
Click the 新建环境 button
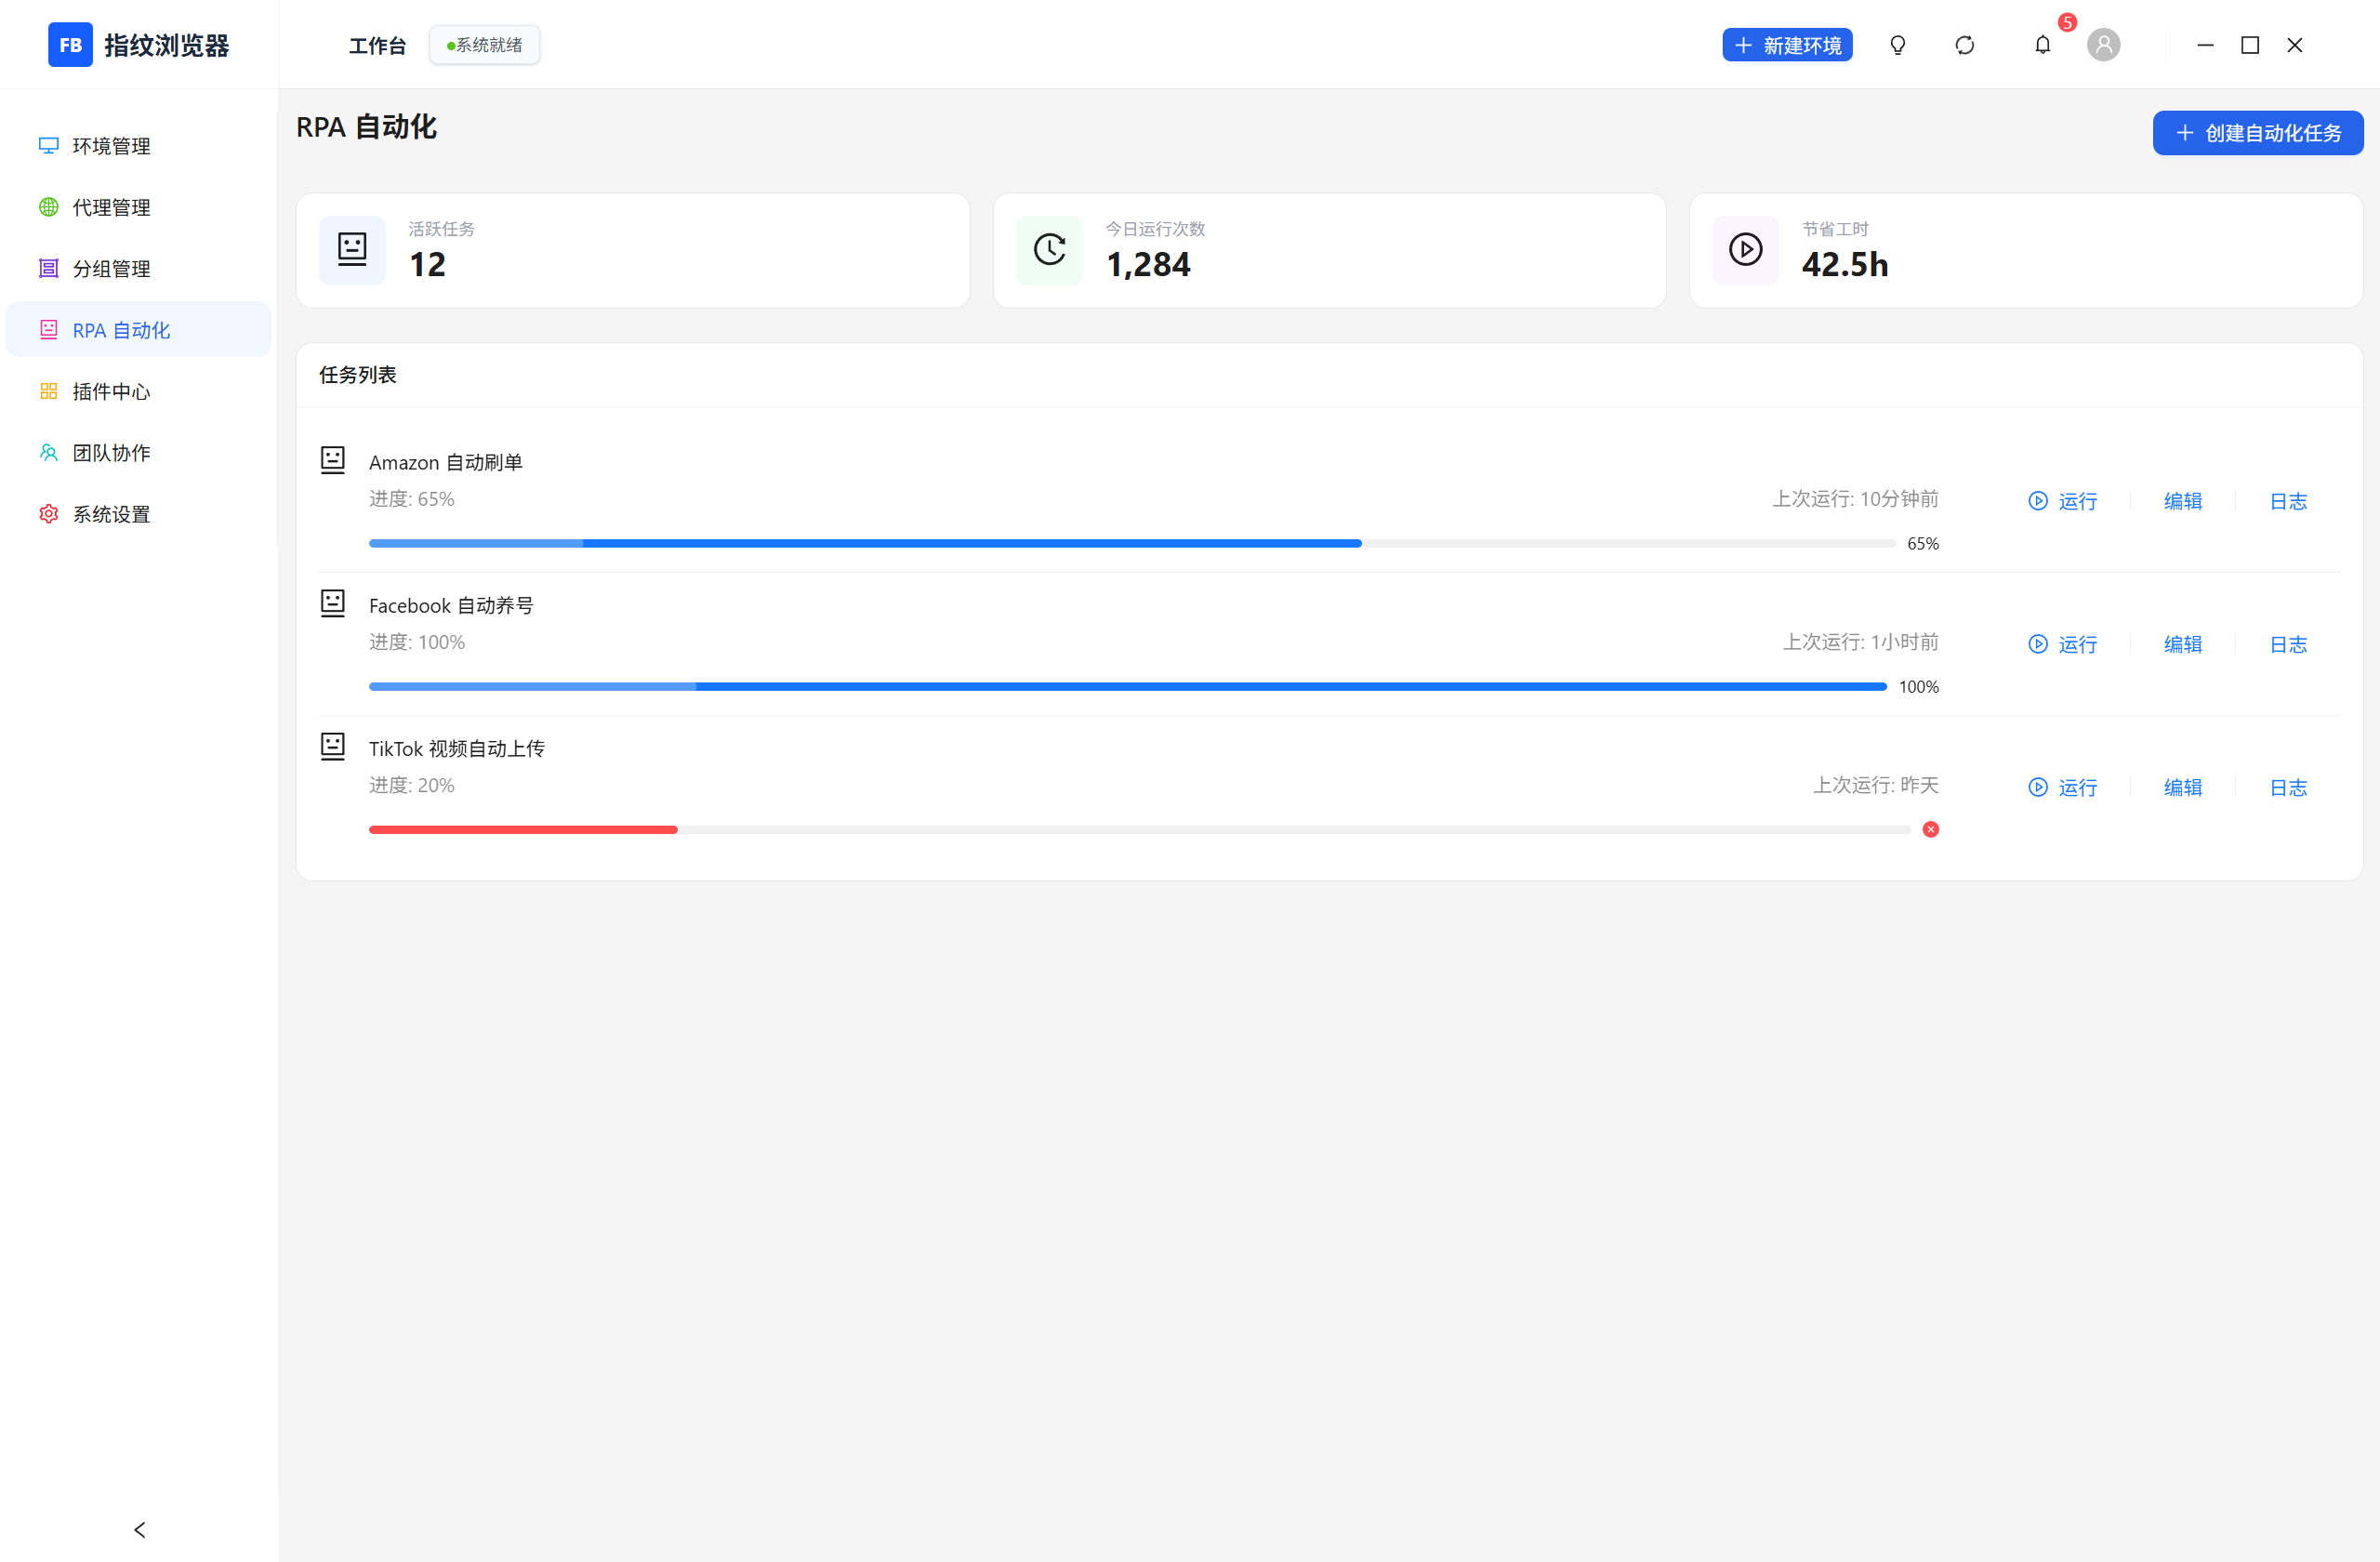tap(1786, 45)
